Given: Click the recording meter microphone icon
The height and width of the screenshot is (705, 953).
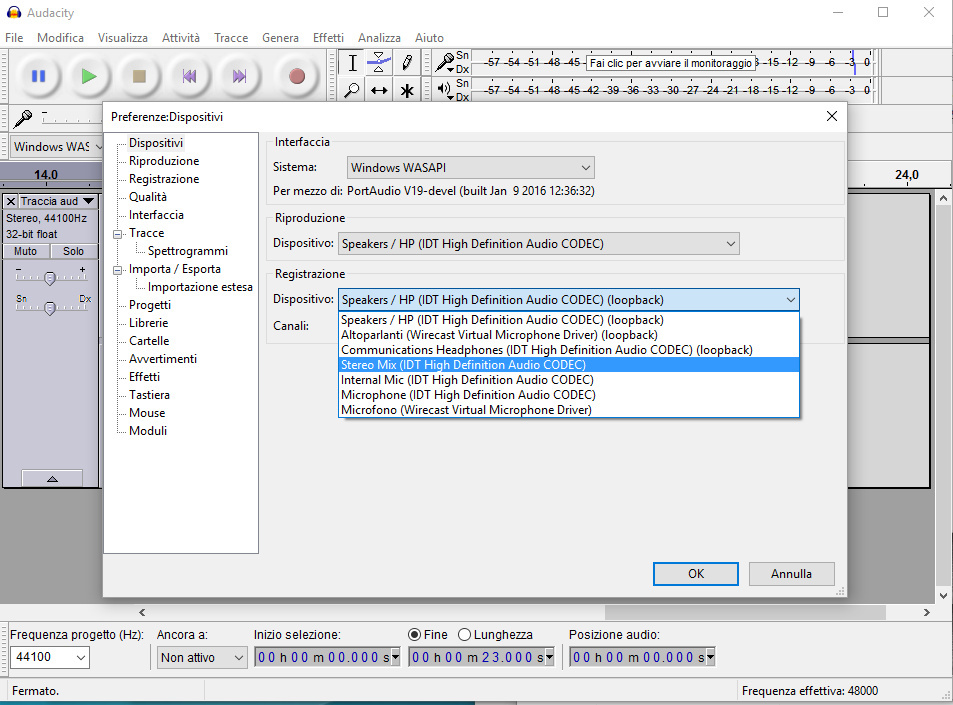Looking at the screenshot, I should coord(446,61).
